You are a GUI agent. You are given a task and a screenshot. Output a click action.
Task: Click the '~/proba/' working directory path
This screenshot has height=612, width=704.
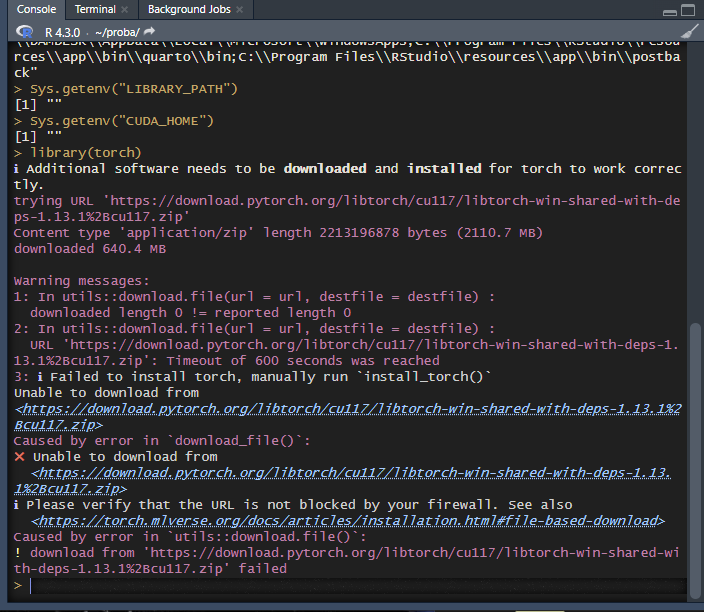pos(117,32)
